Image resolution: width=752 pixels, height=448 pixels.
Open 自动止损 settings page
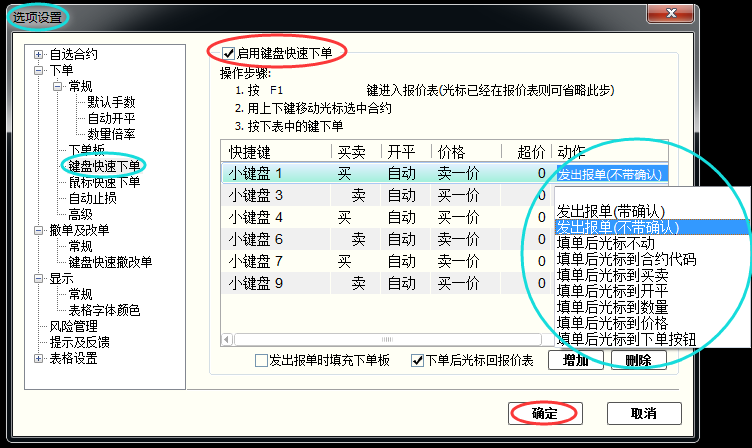tap(93, 198)
